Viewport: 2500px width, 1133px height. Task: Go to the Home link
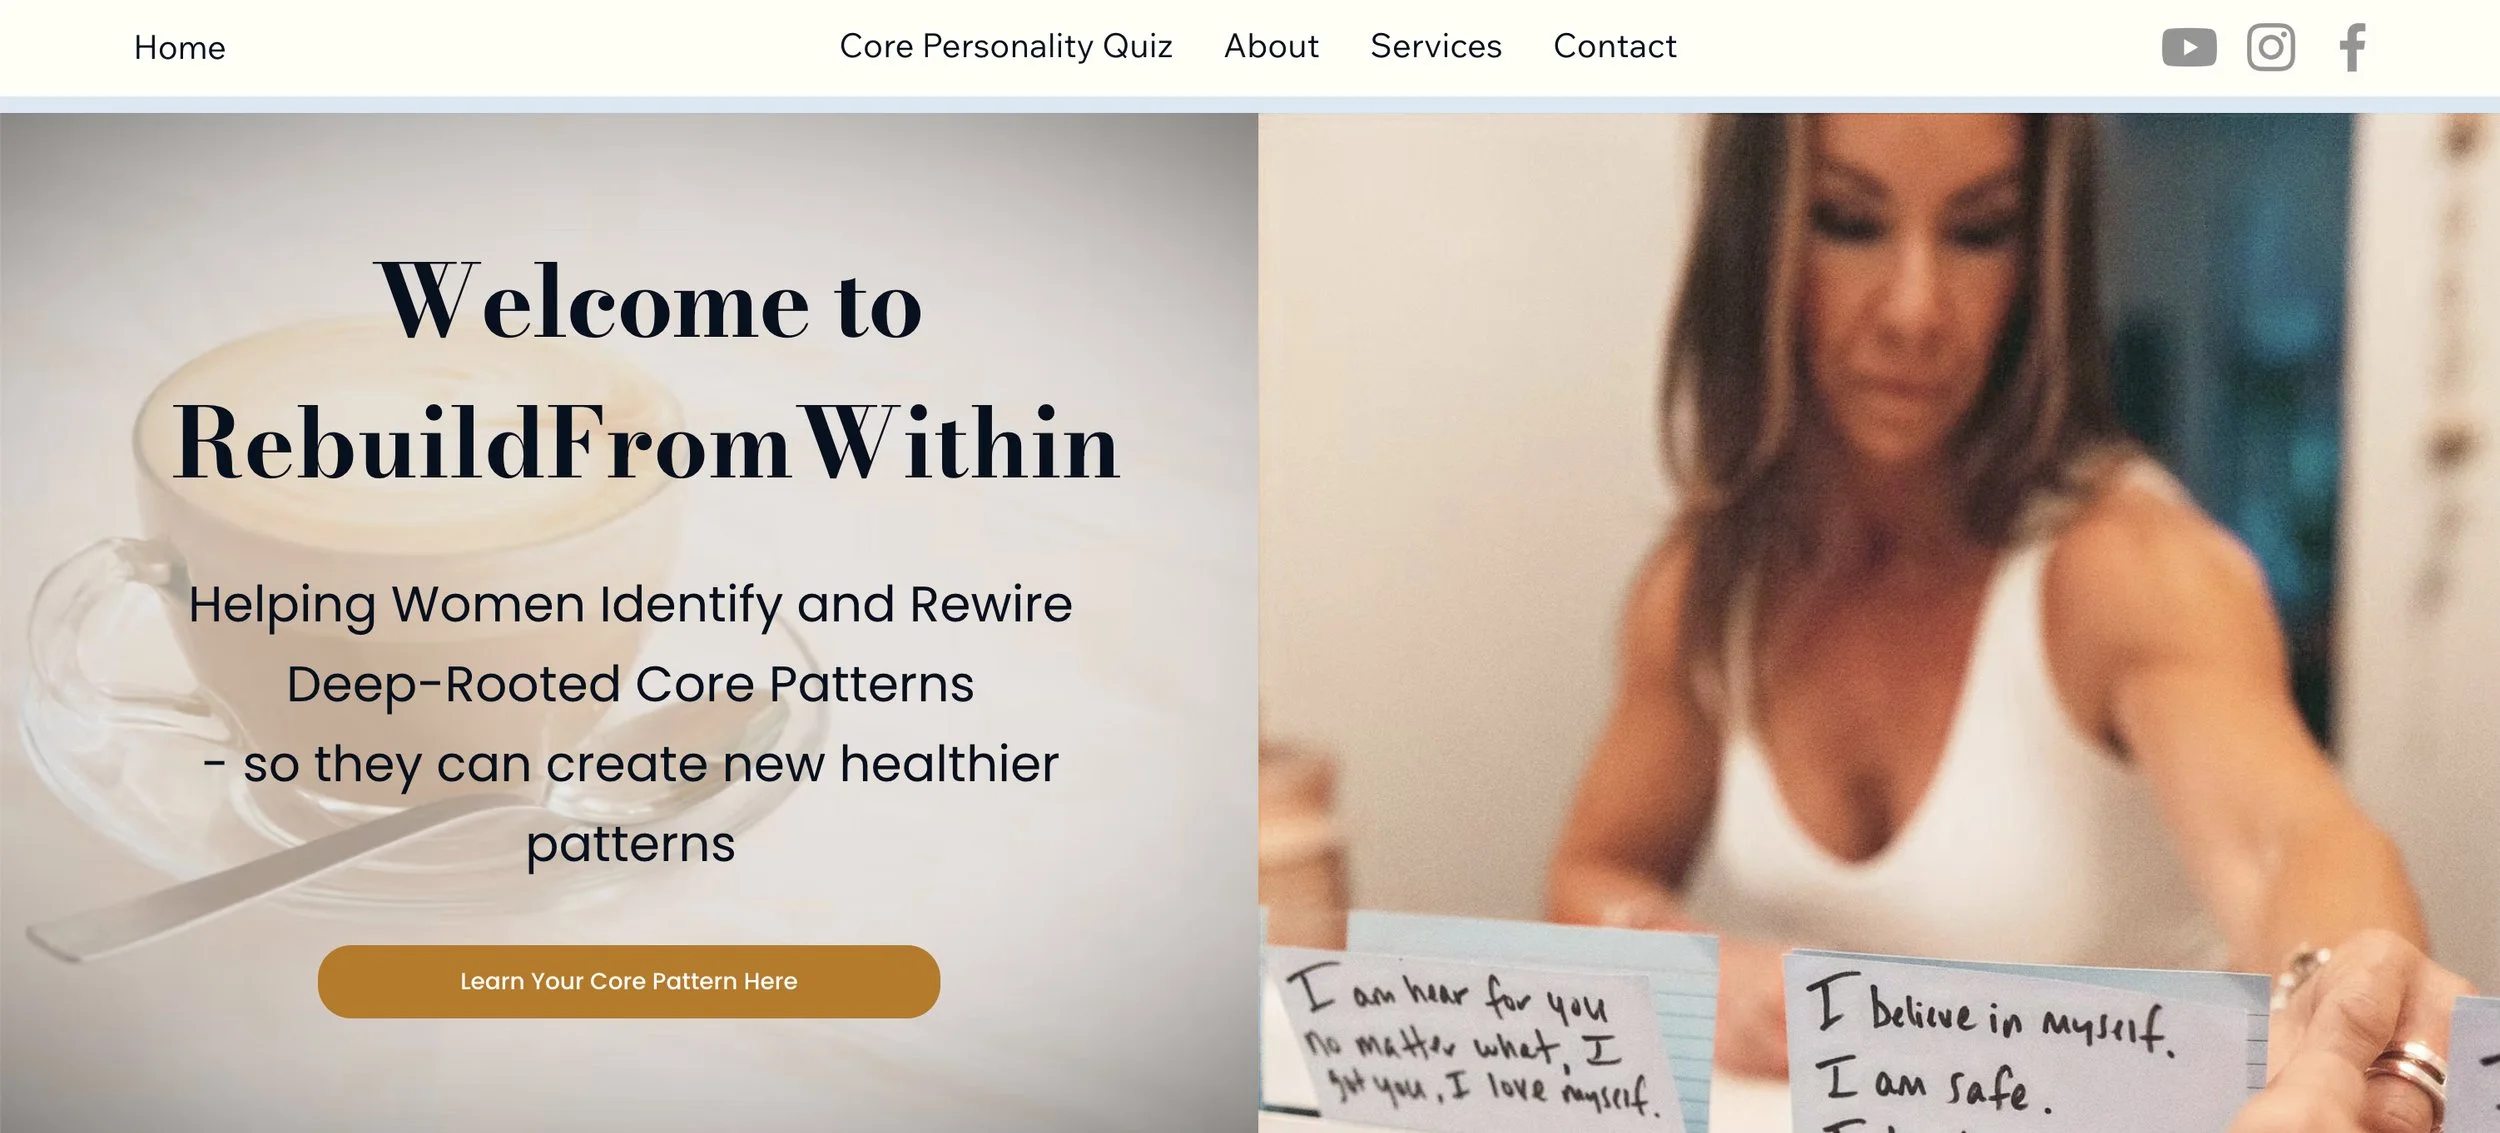click(180, 48)
